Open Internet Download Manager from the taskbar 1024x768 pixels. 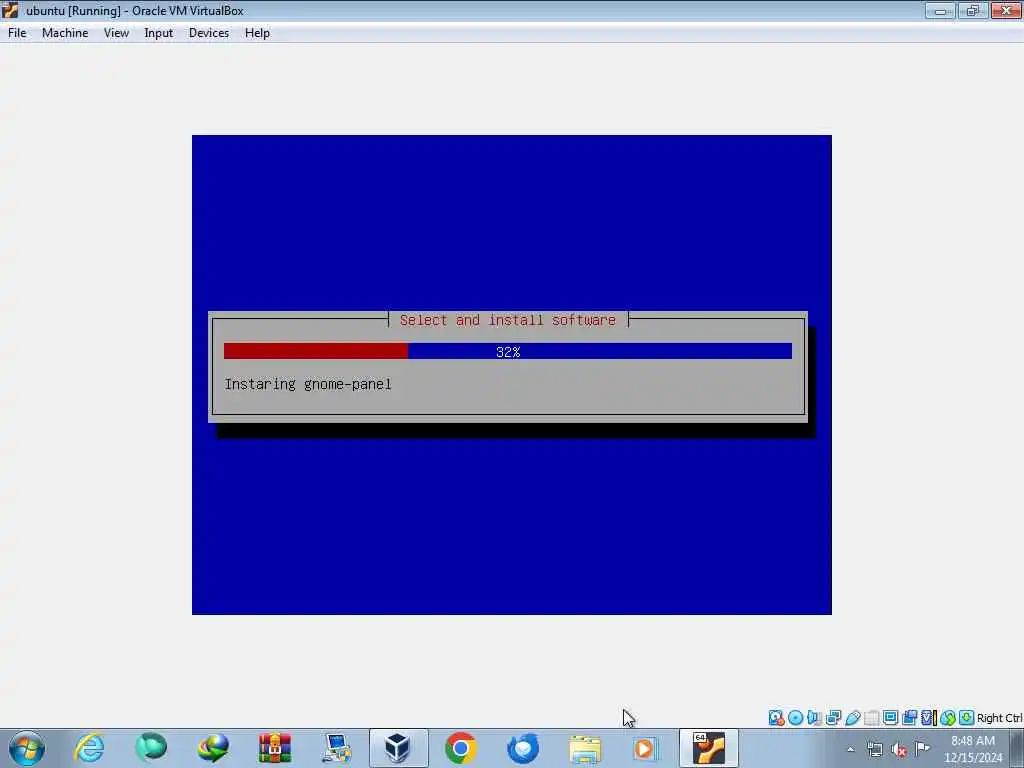(x=213, y=748)
